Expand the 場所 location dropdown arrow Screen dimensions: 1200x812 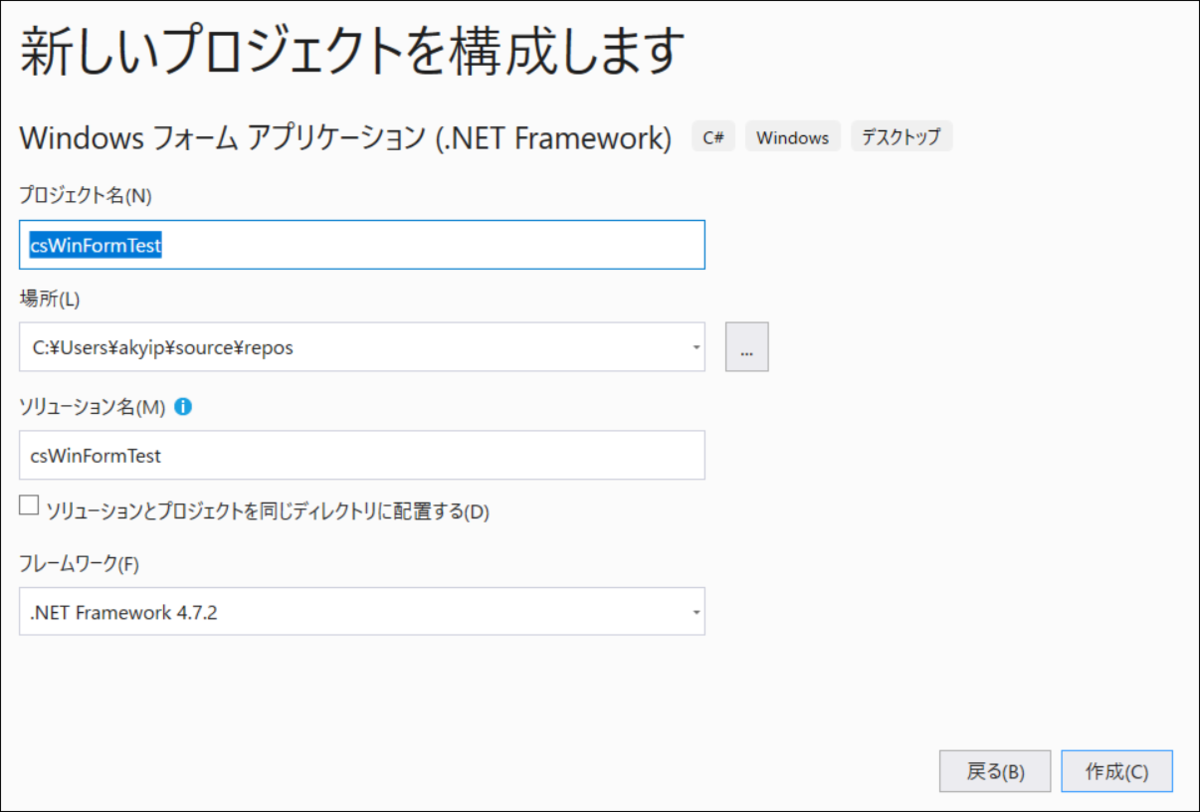[x=695, y=347]
